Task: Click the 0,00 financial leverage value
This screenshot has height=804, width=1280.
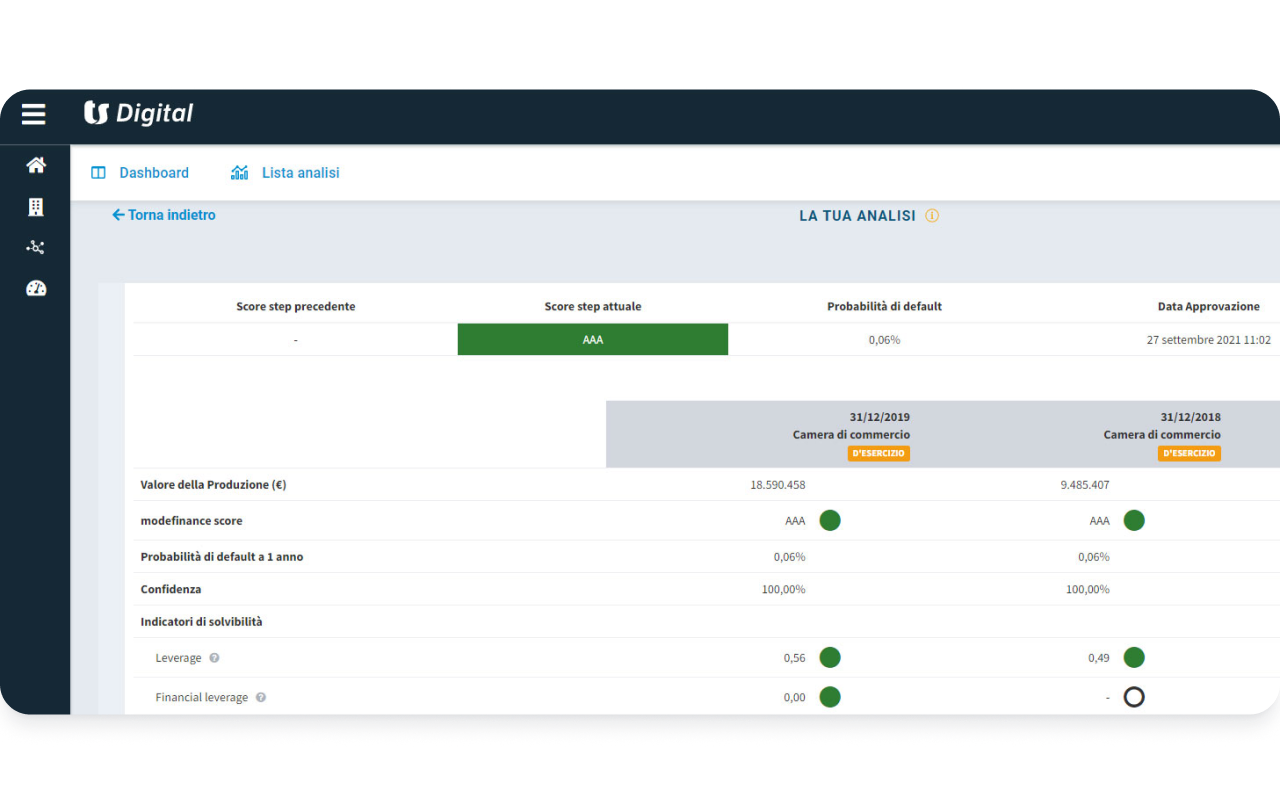Action: (x=794, y=698)
